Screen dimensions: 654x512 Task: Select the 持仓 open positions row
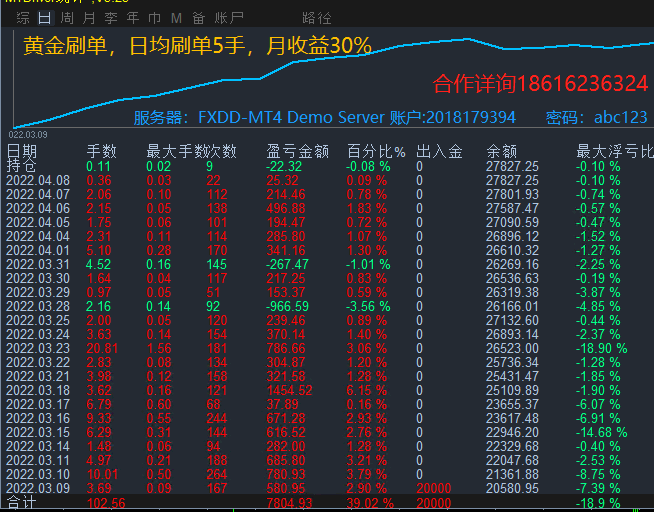pos(22,166)
